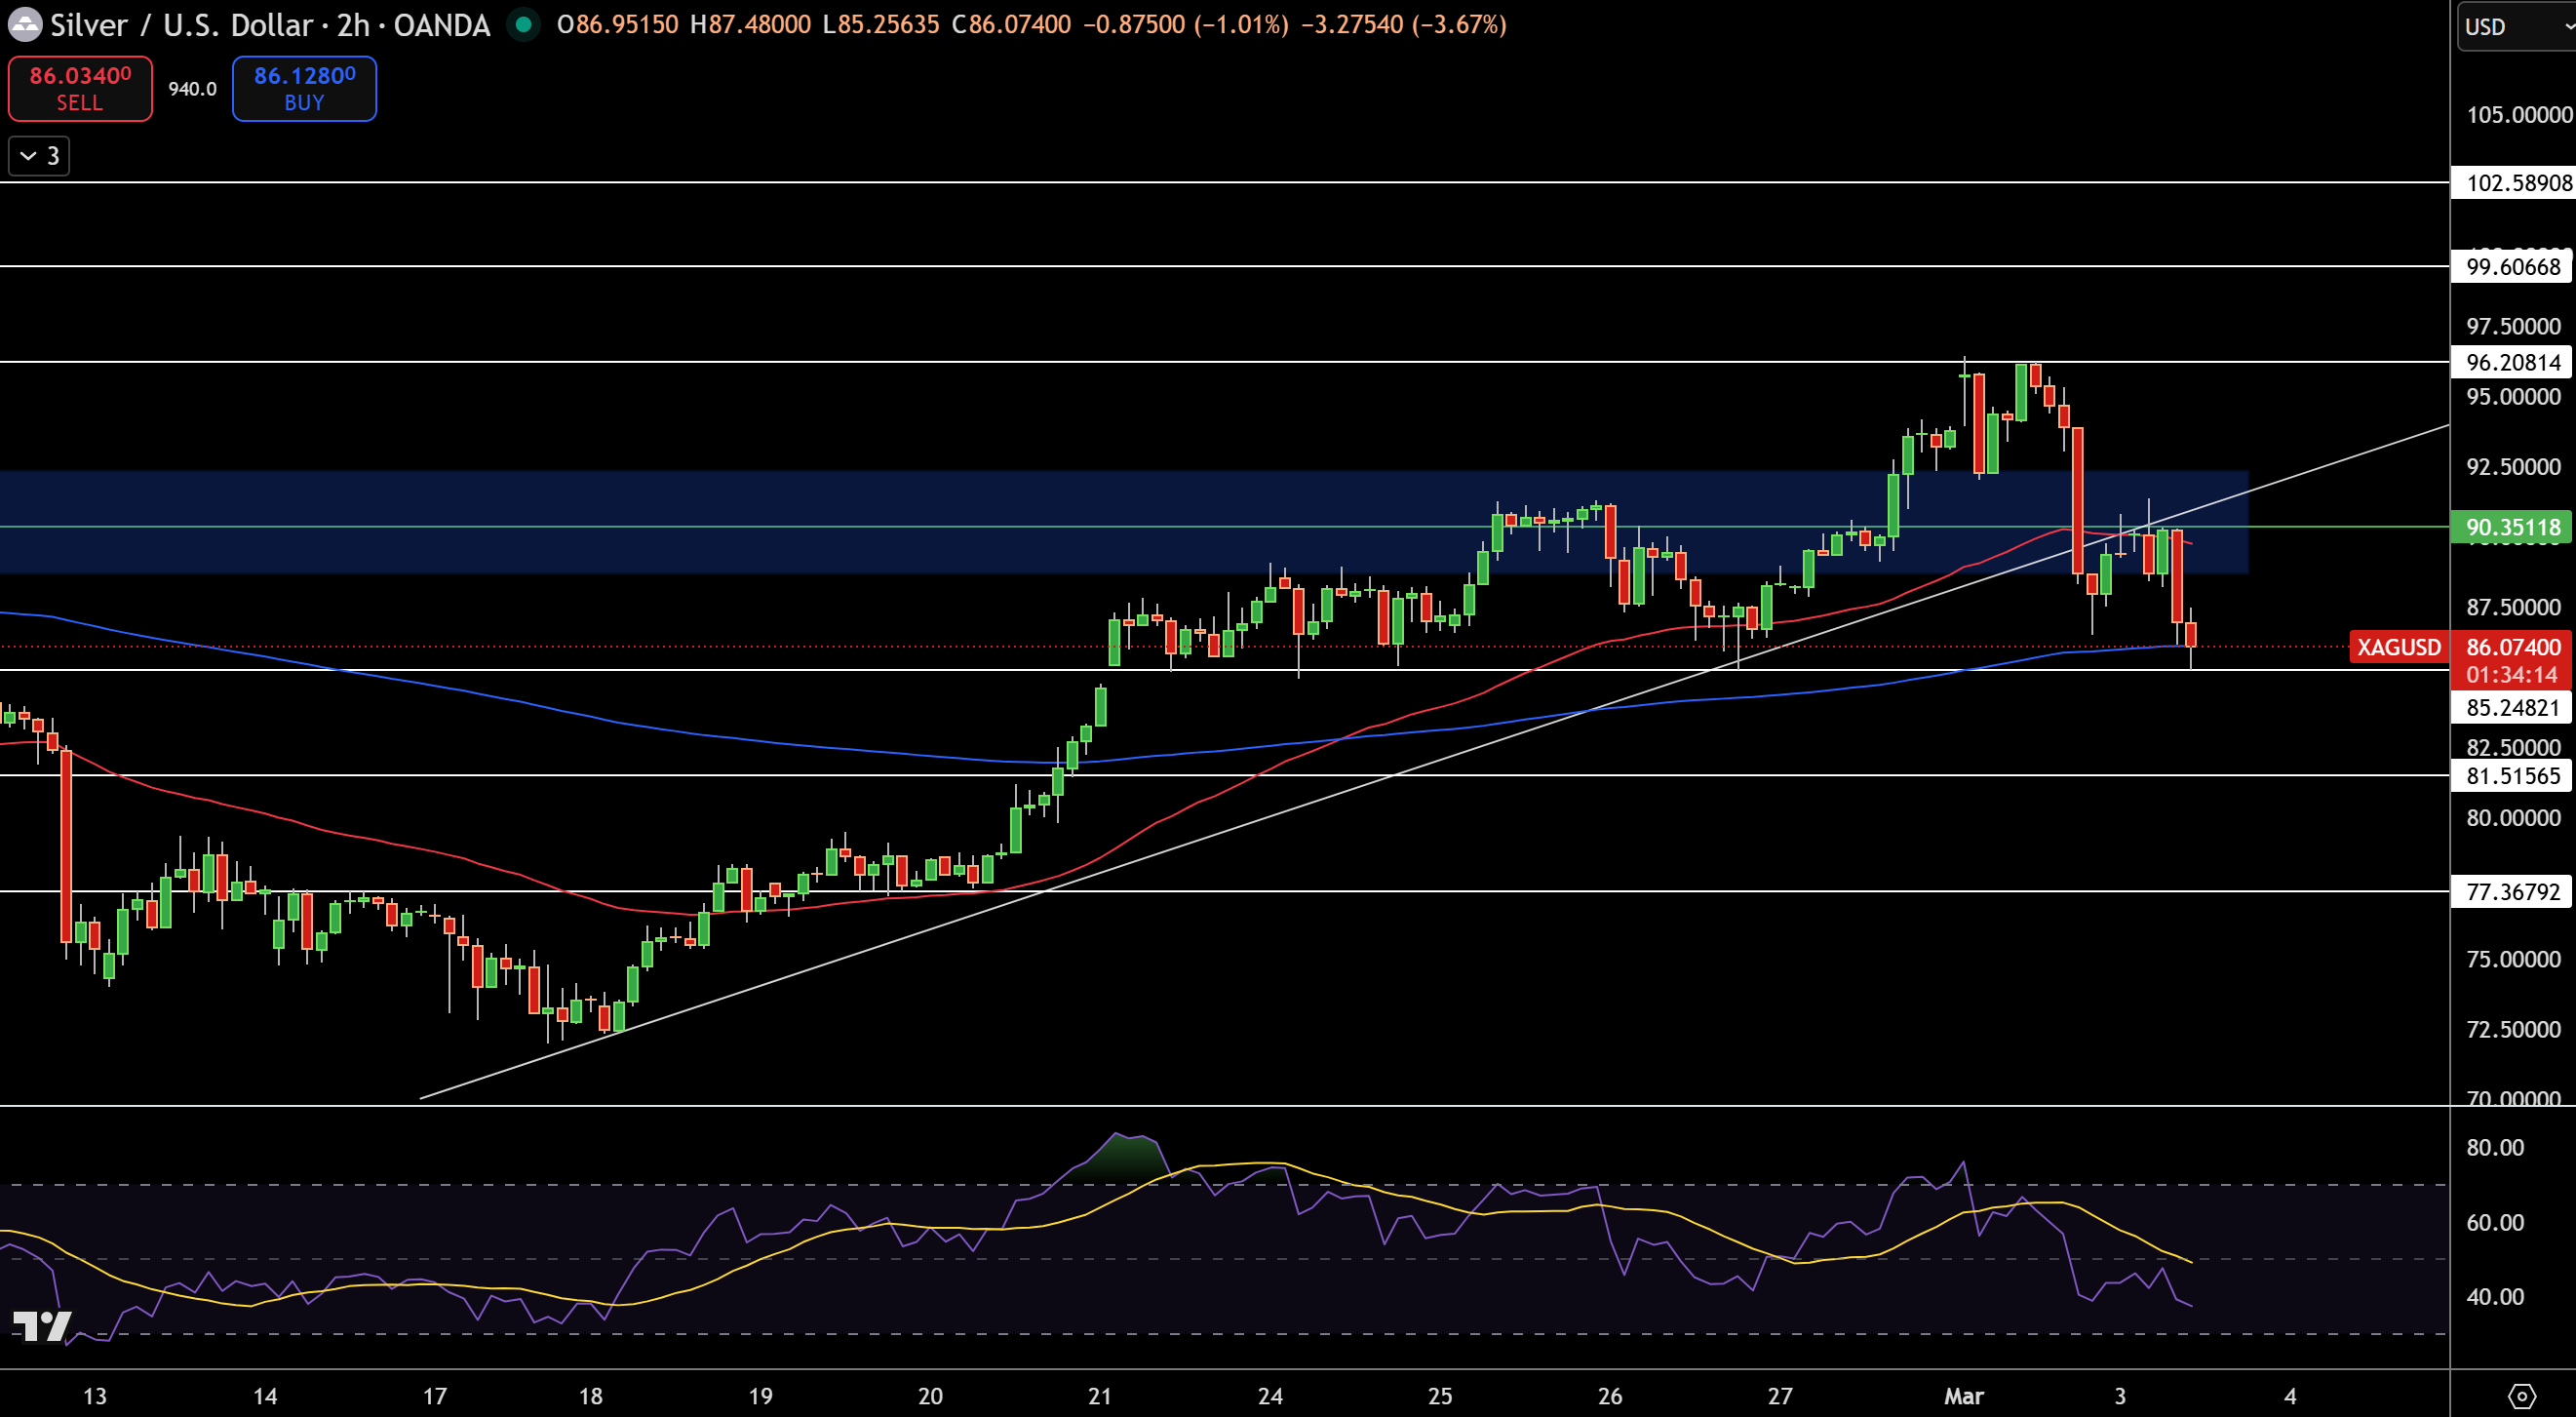Screen dimensions: 2576x1417
Task: Click the BUY button at 86.12800
Action: (304, 88)
